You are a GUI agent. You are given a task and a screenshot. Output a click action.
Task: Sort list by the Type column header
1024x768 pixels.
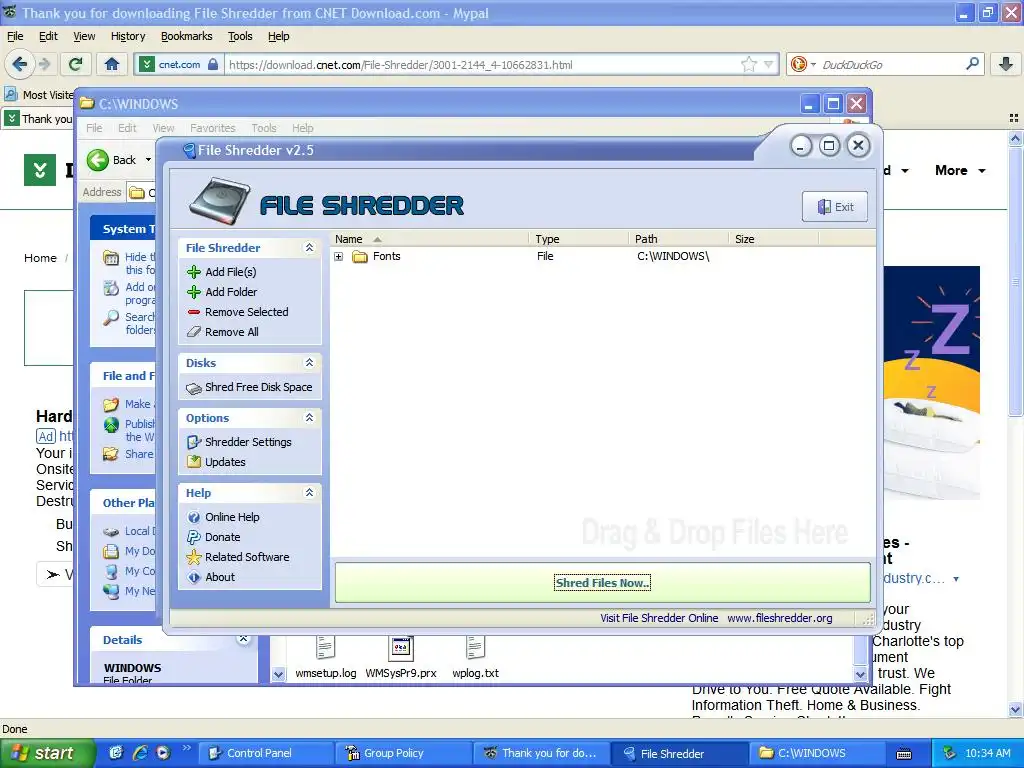(578, 239)
